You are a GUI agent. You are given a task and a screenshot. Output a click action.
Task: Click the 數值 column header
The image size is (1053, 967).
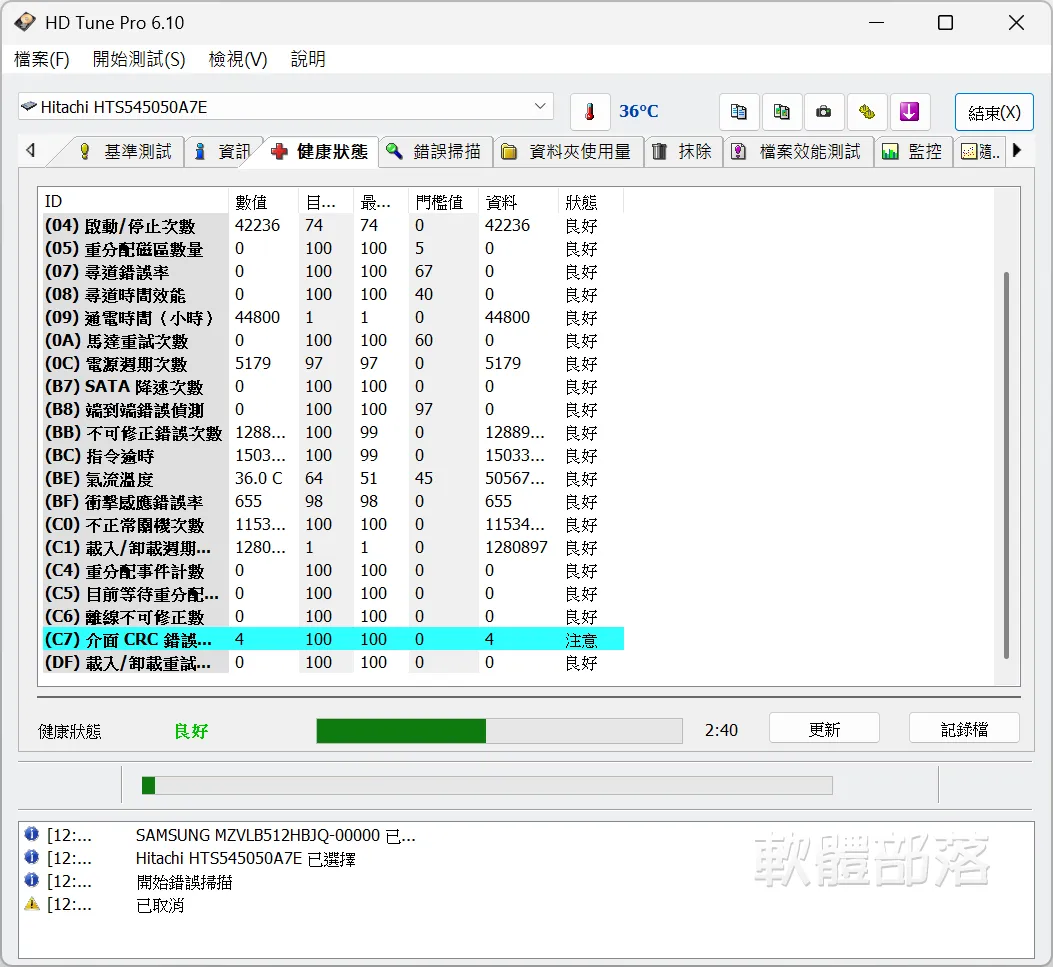[263, 201]
